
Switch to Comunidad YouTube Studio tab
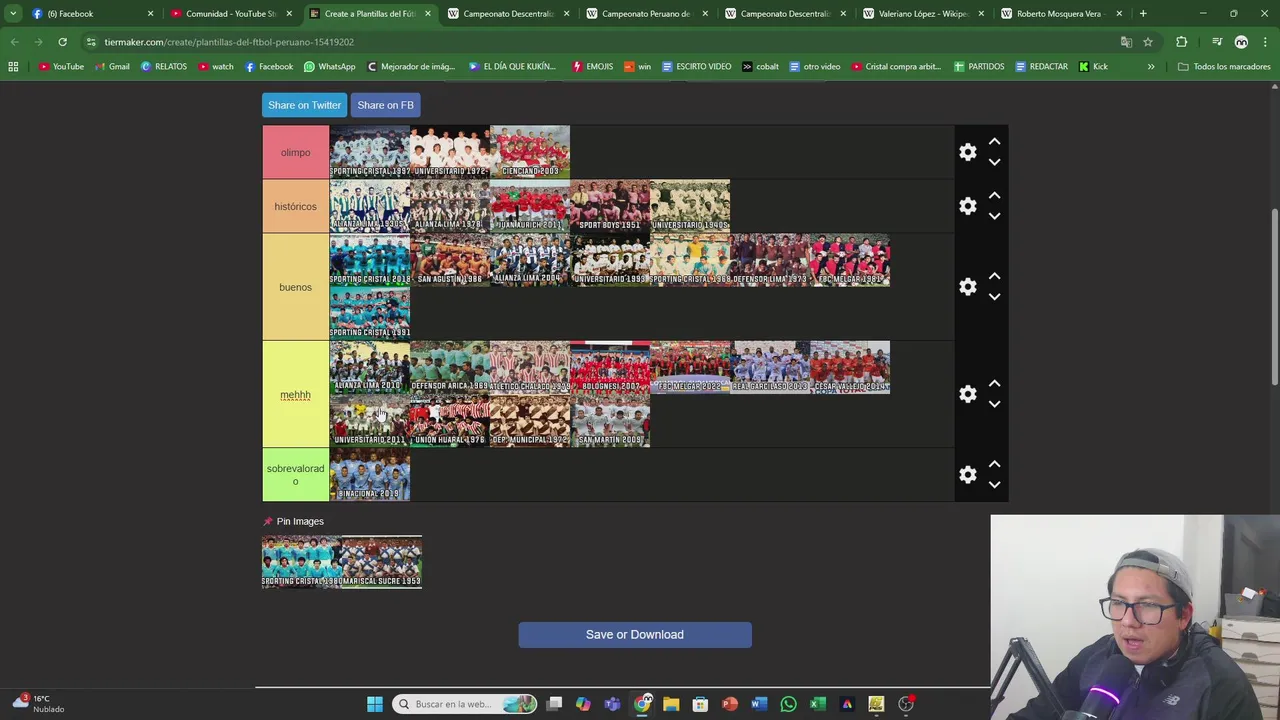(230, 14)
